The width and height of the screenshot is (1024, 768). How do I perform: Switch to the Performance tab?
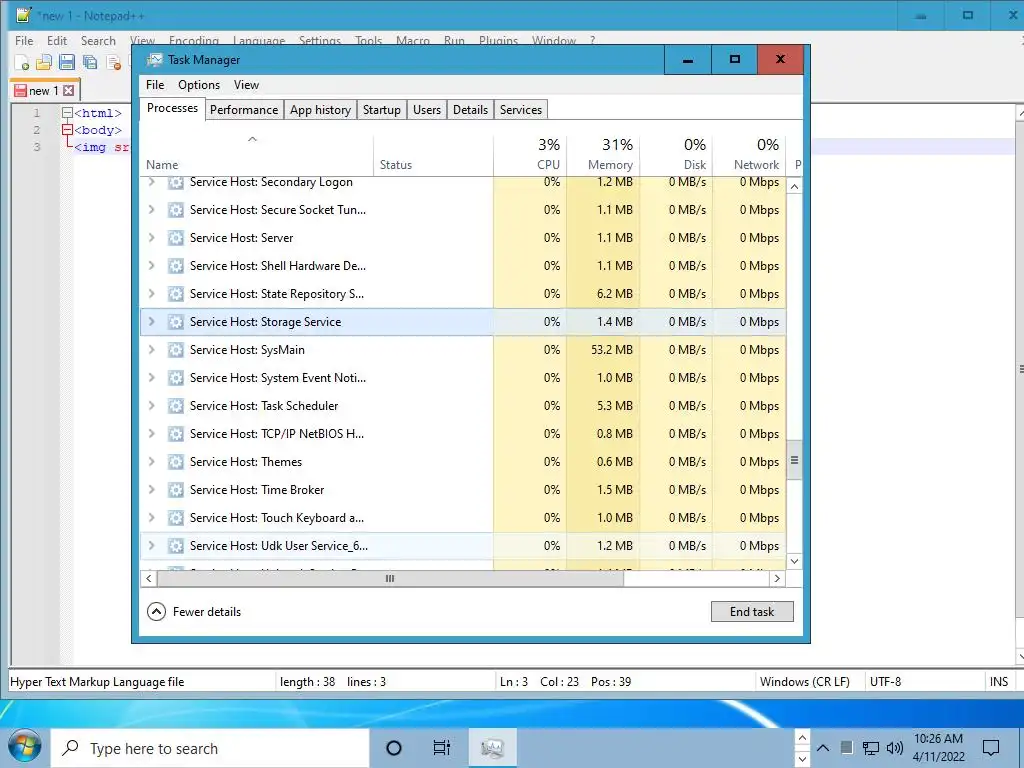(x=244, y=110)
